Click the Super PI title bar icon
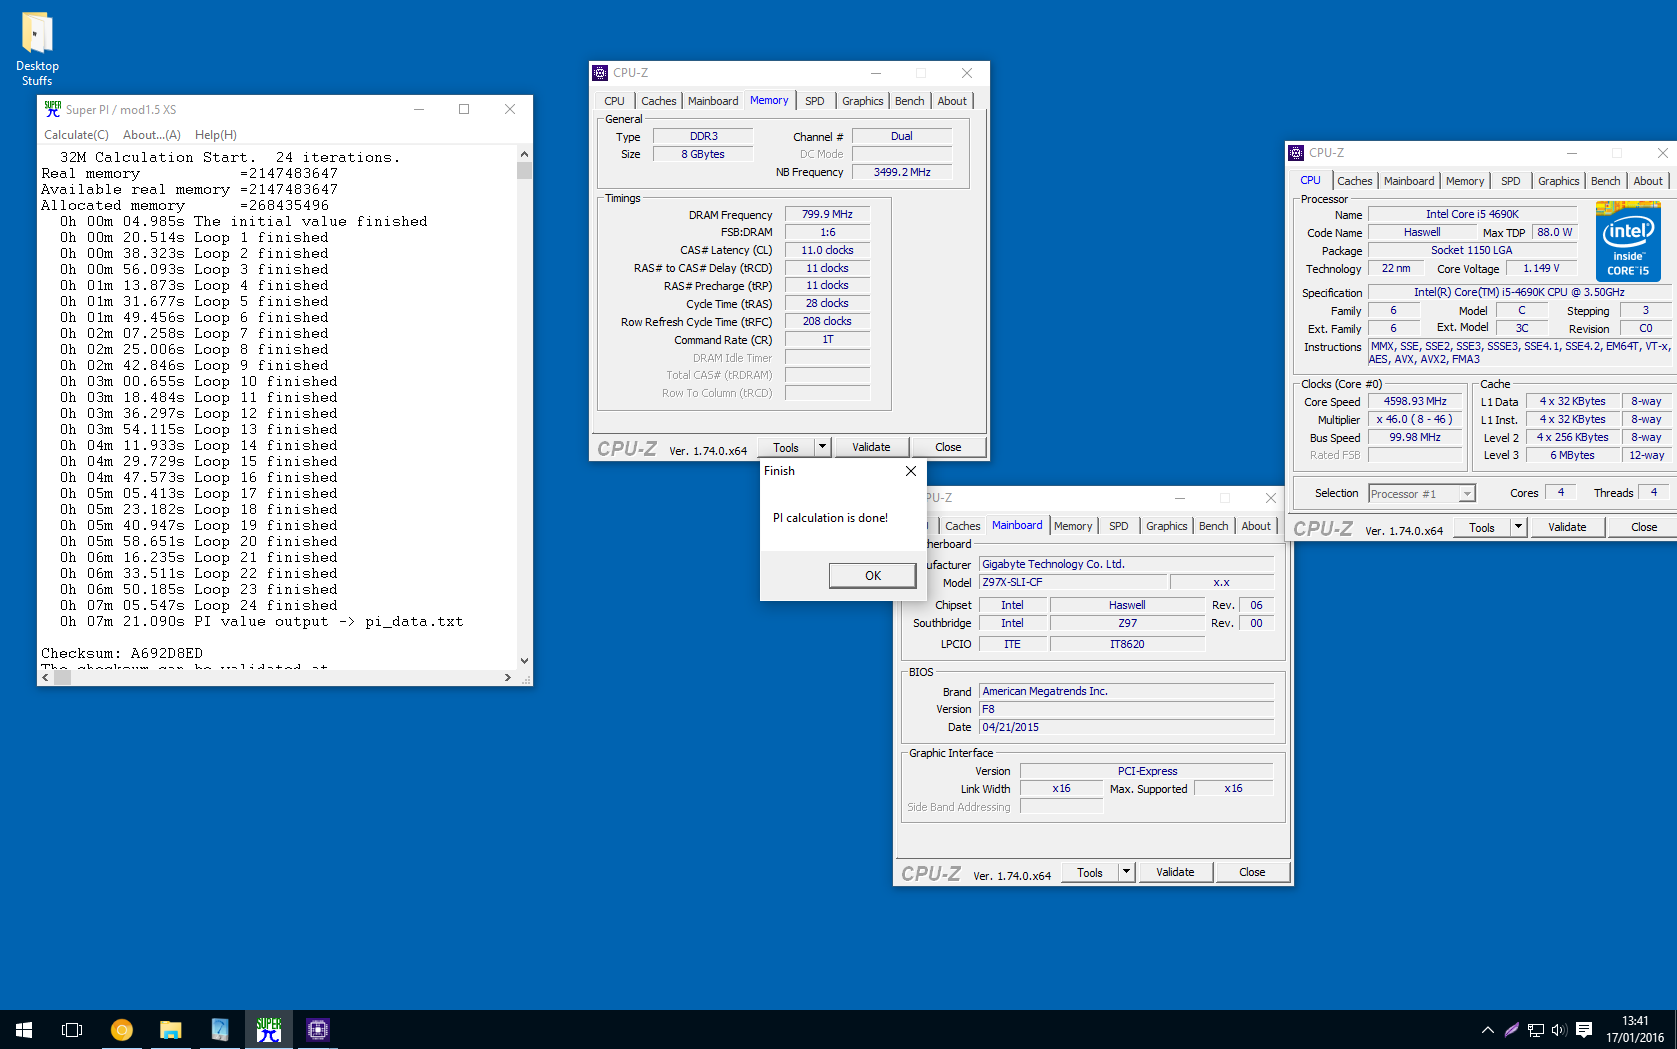Screen dimensions: 1677x1049 [52, 109]
